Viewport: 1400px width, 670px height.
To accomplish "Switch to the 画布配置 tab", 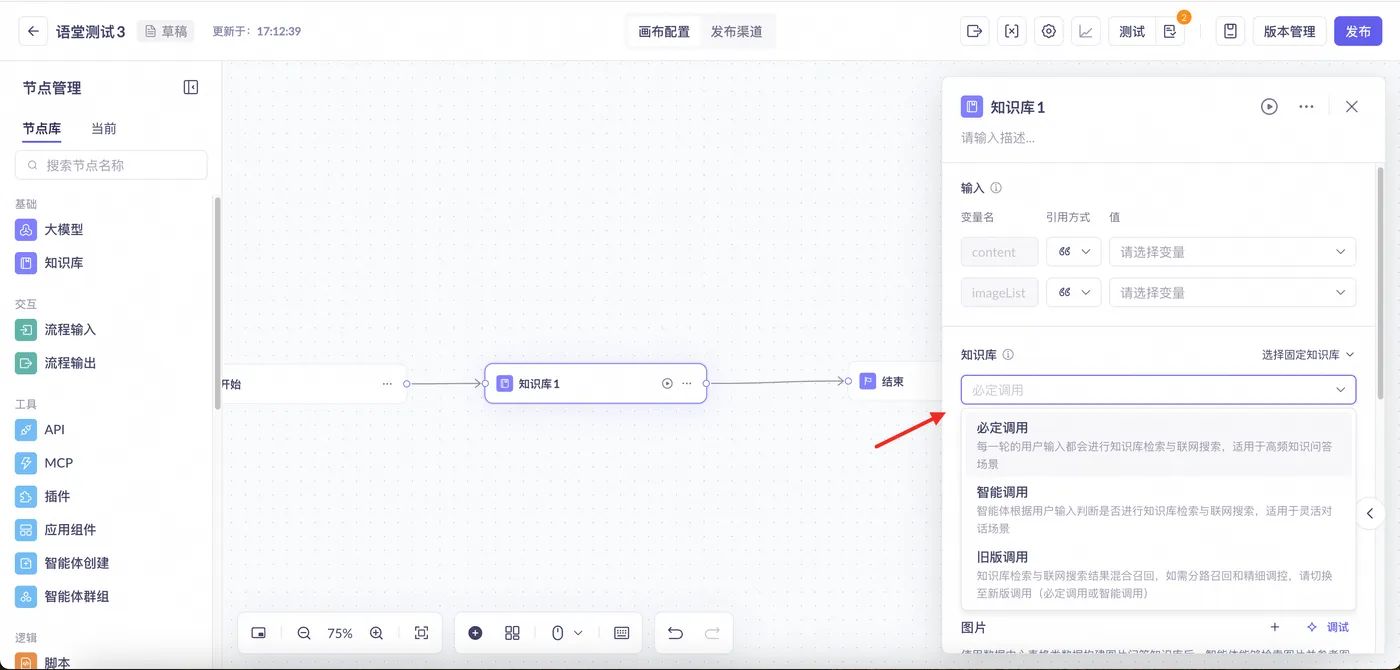I will (664, 31).
